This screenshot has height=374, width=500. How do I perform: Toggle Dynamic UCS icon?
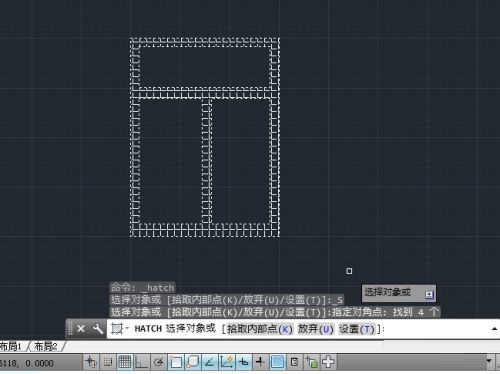[x=227, y=362]
